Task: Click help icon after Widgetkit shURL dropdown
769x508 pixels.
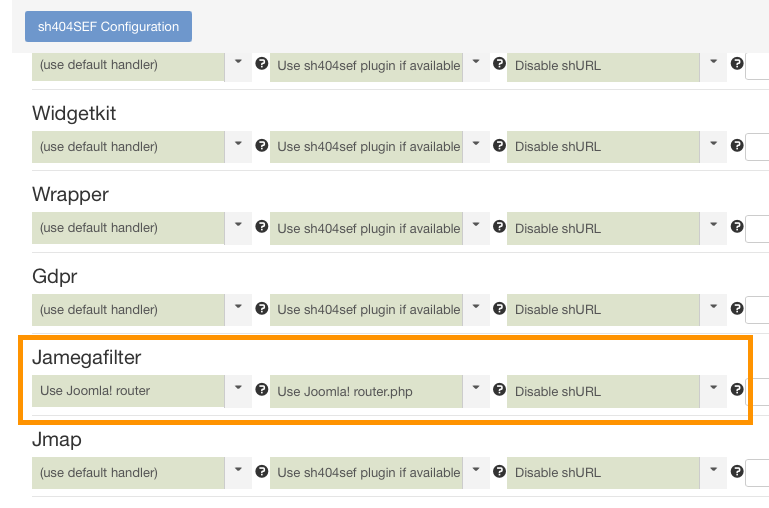Action: pyautogui.click(x=737, y=146)
